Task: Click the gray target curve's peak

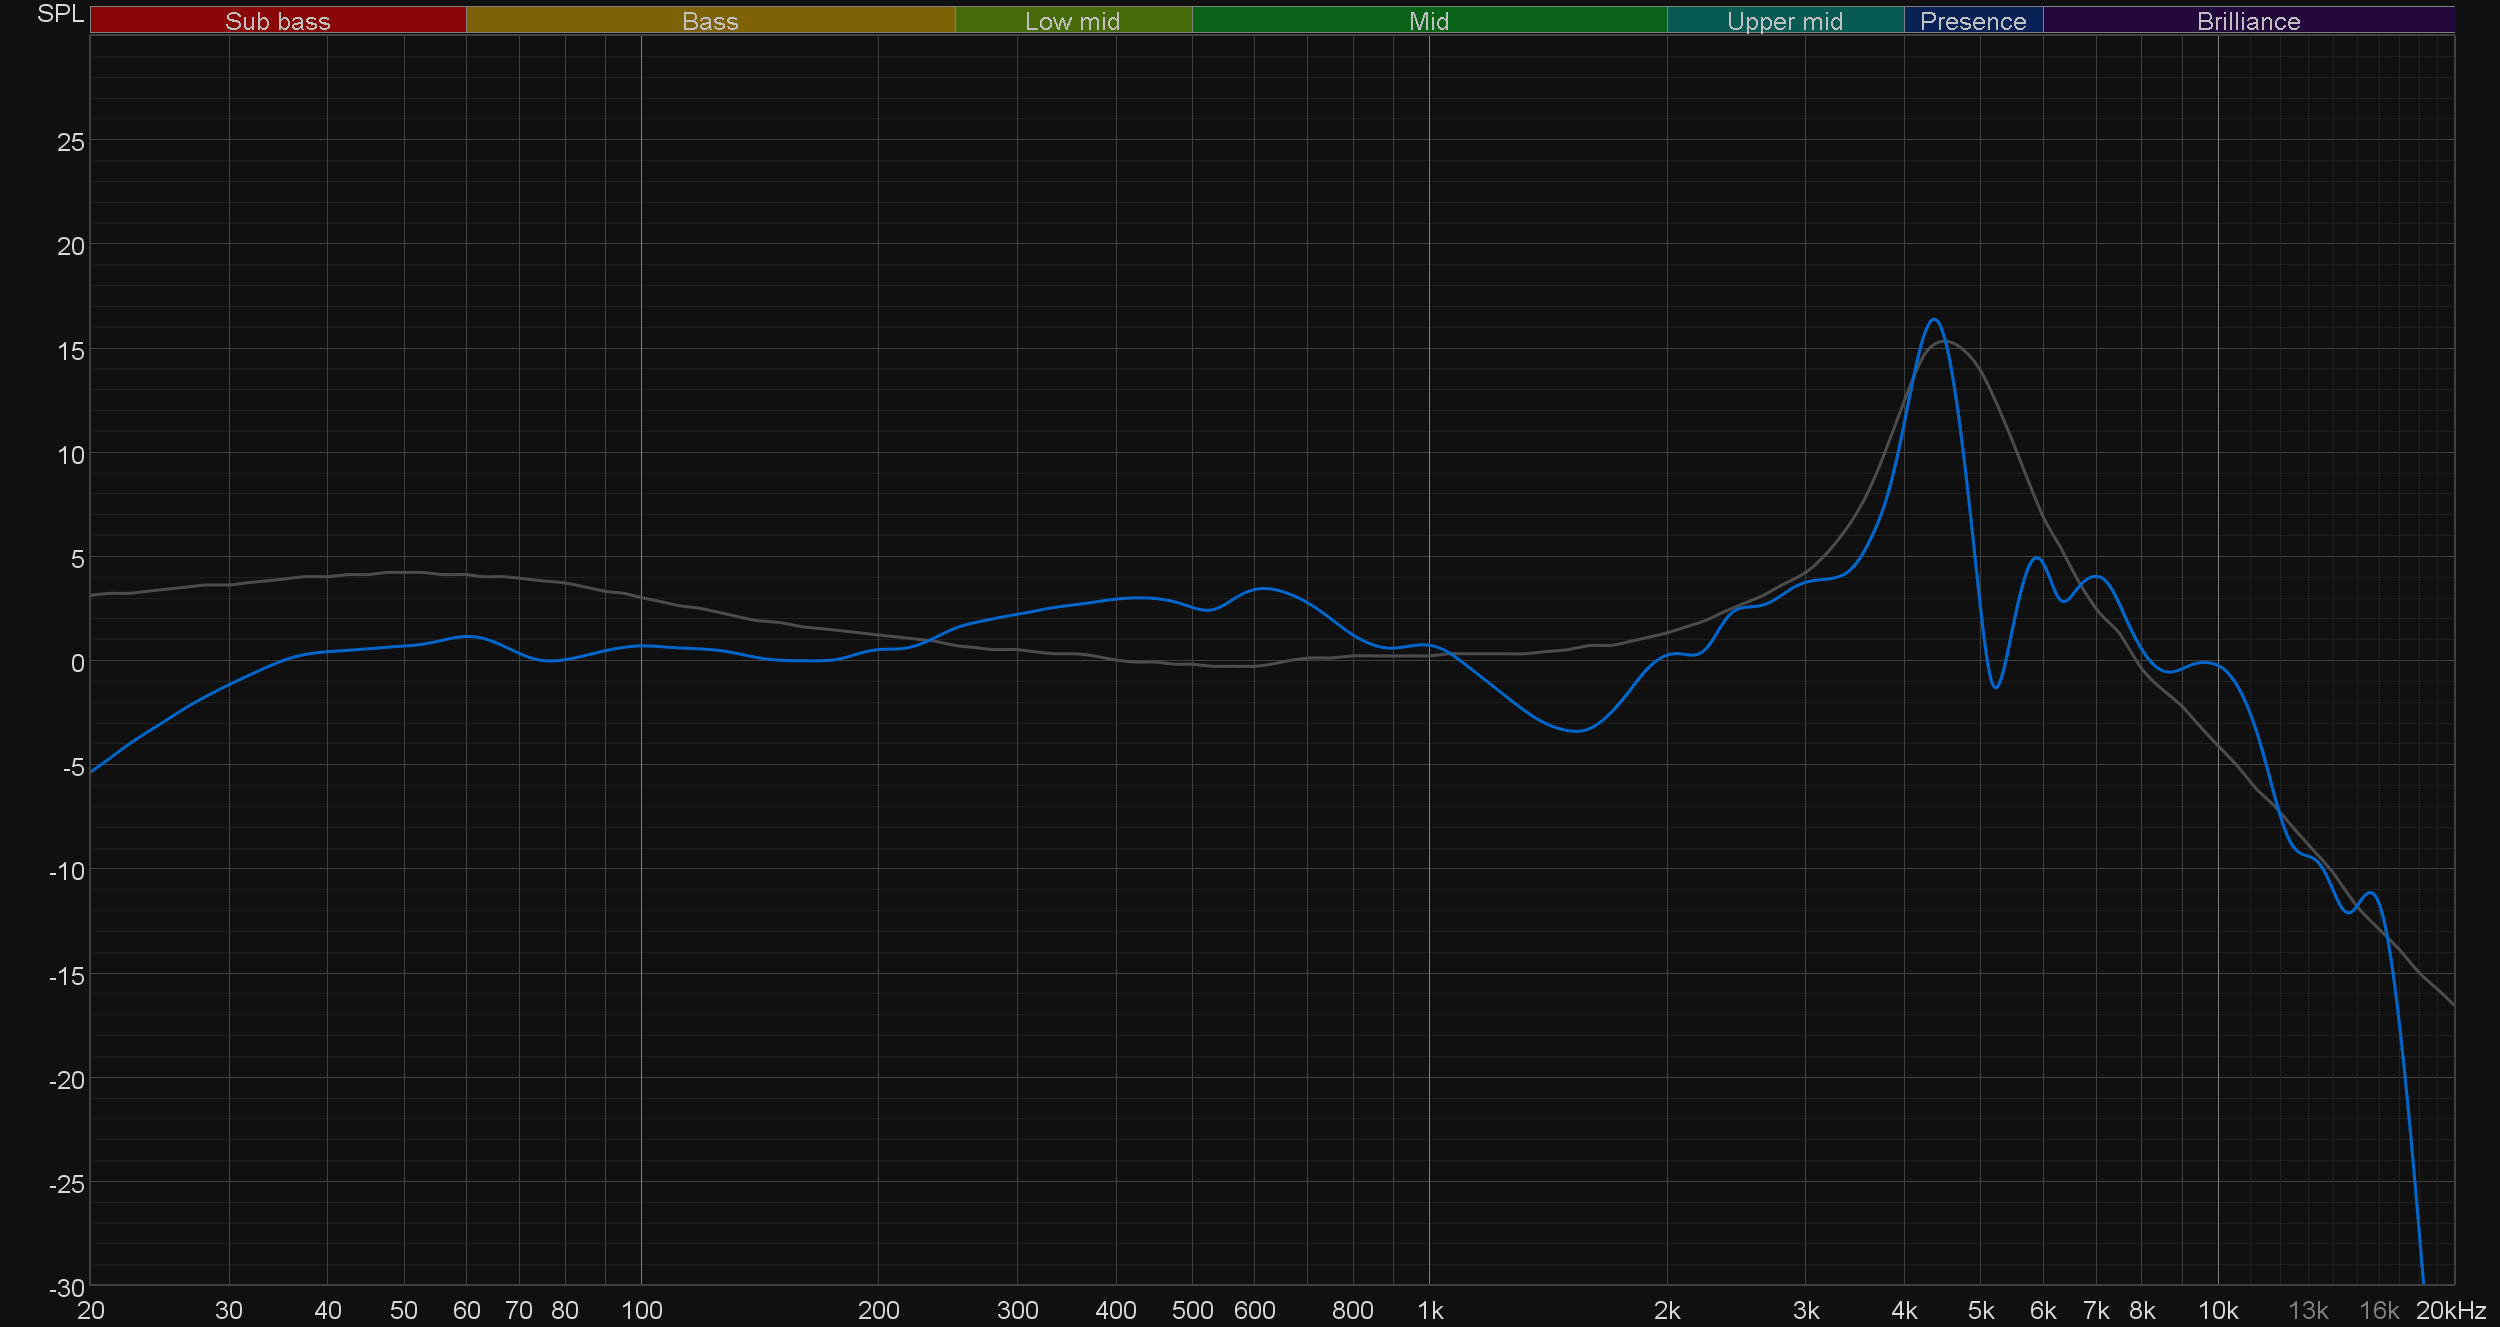Action: tap(1944, 342)
